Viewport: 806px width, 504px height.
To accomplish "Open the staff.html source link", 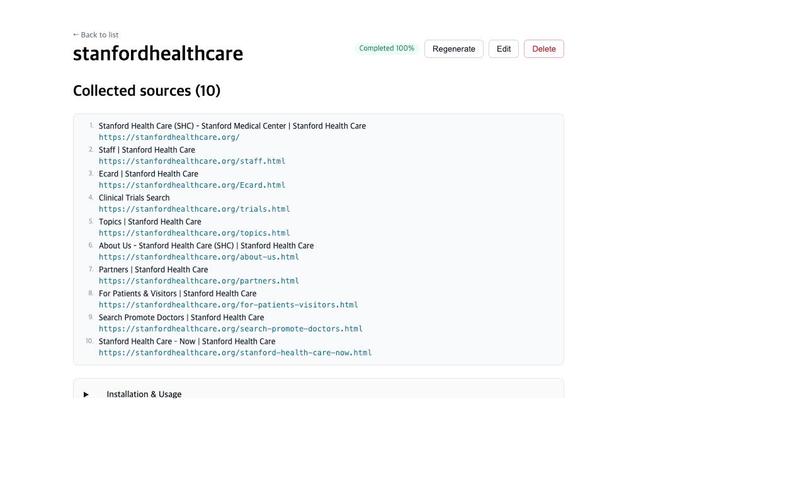I will pyautogui.click(x=192, y=161).
